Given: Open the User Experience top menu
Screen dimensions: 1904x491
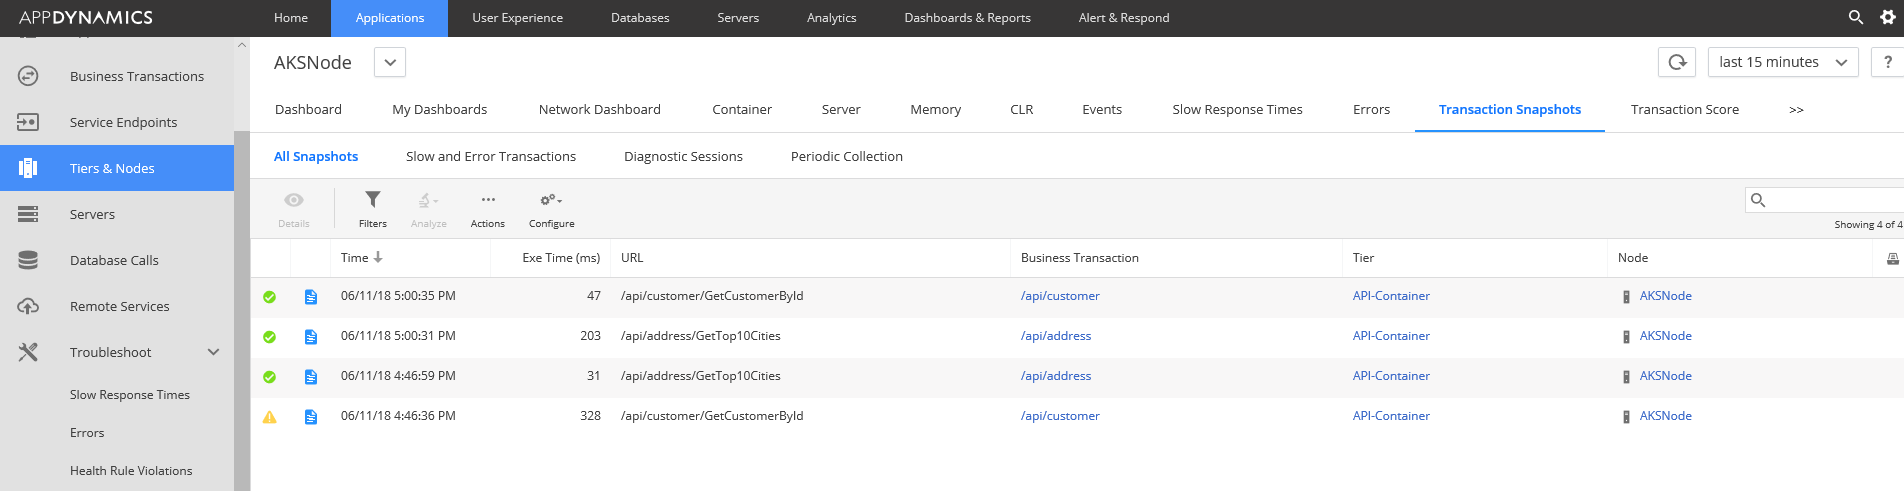Looking at the screenshot, I should pyautogui.click(x=517, y=18).
